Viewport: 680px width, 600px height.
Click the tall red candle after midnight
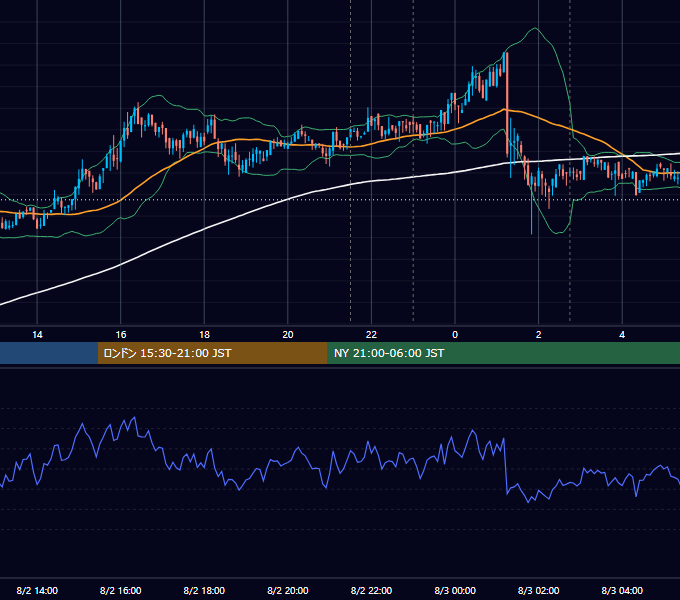pyautogui.click(x=507, y=104)
